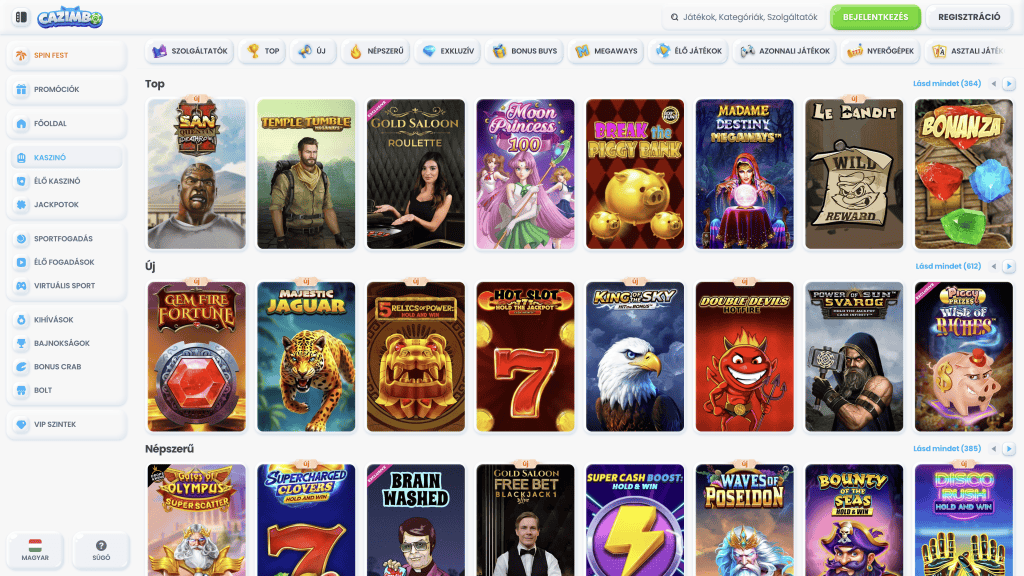Open Jackpotok sidebar icon
The height and width of the screenshot is (576, 1024).
(x=22, y=204)
